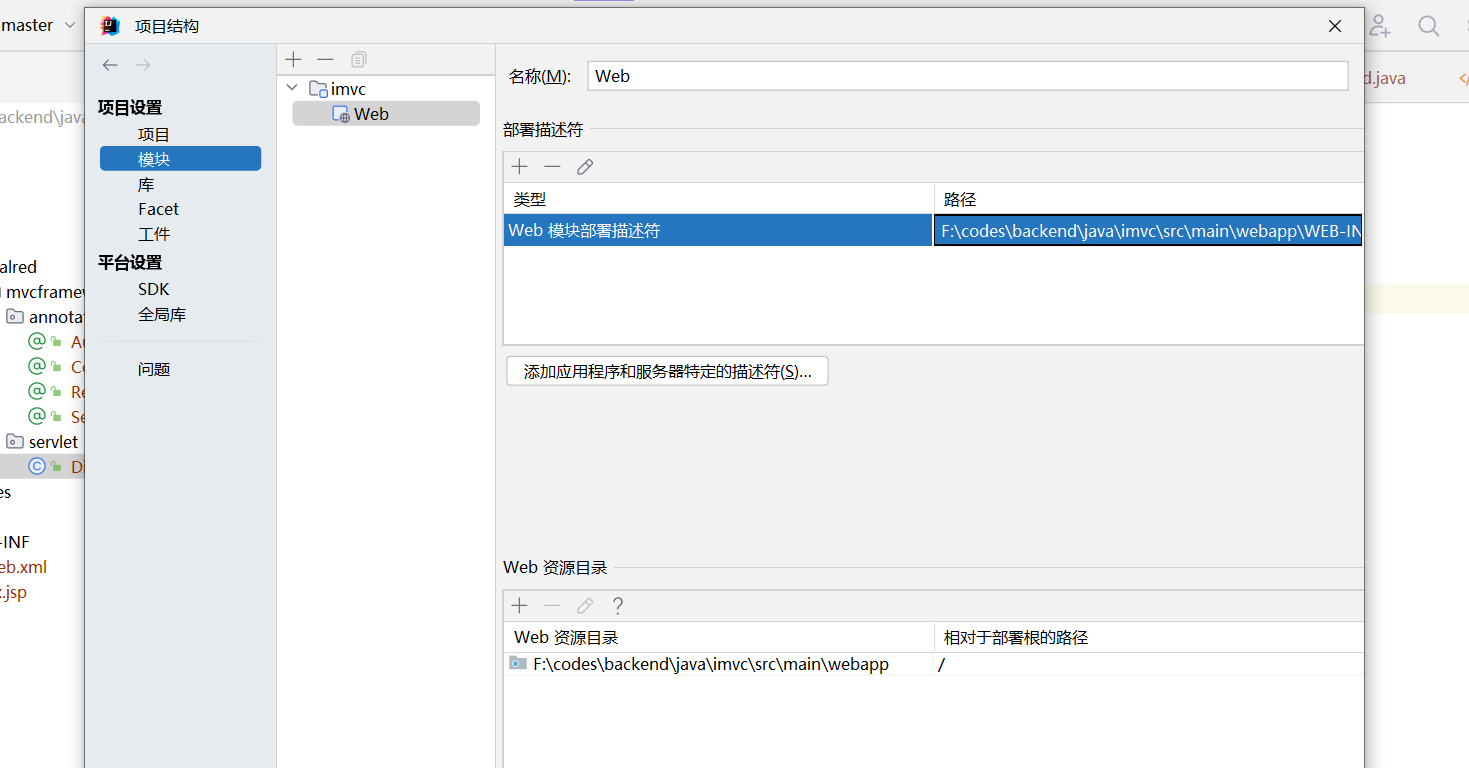Add a Web resource directory
This screenshot has height=768, width=1469.
519,605
